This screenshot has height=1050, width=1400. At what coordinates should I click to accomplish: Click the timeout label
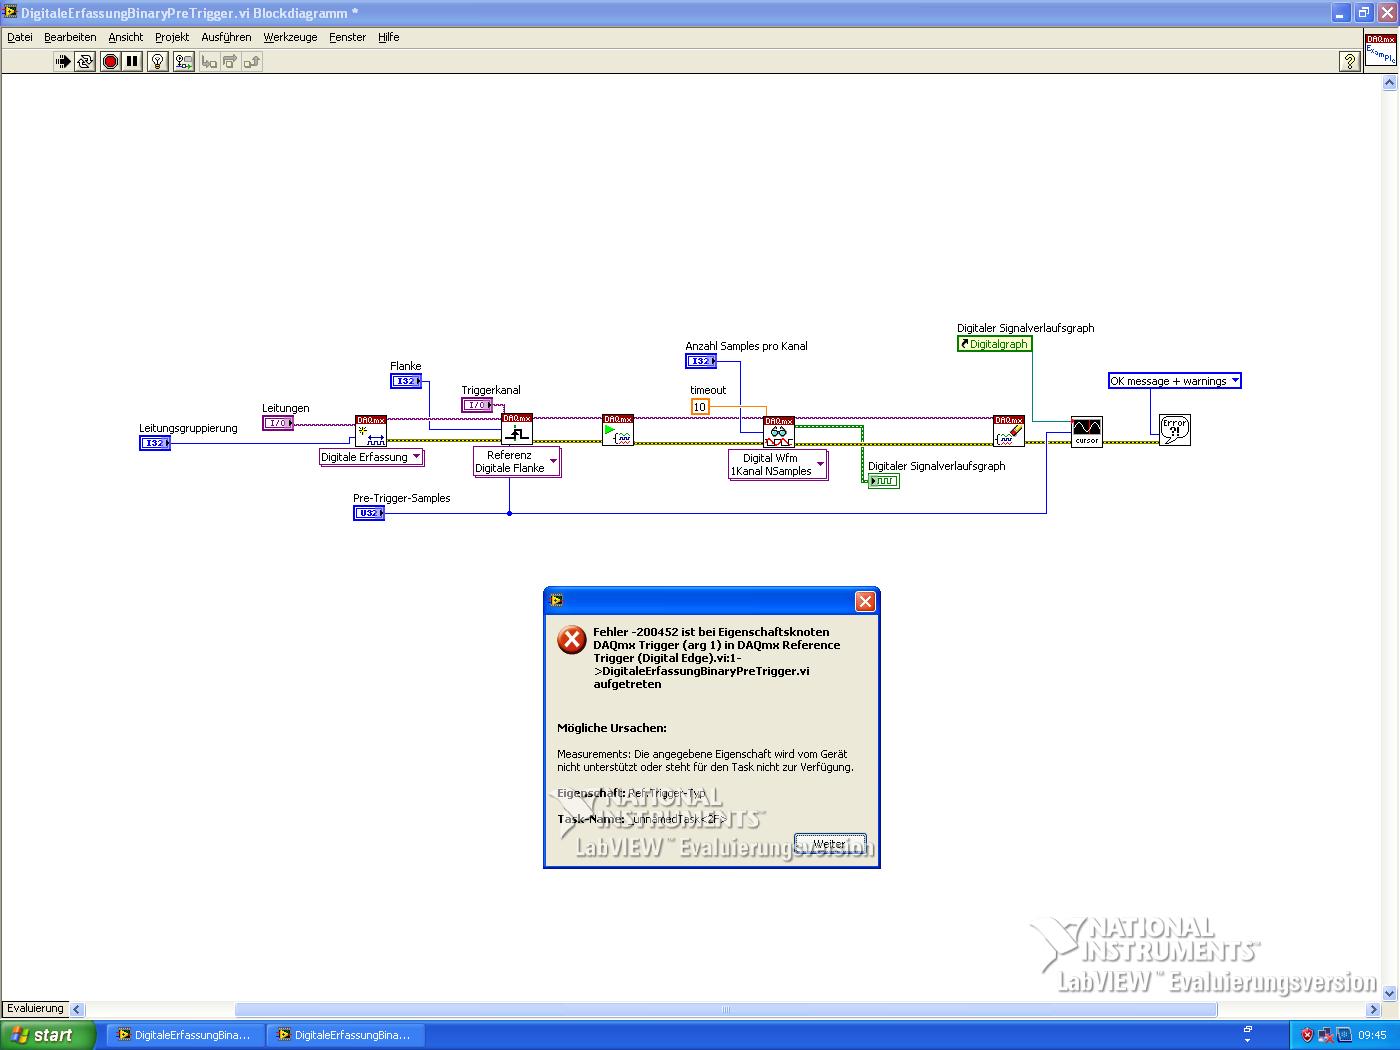coord(708,390)
